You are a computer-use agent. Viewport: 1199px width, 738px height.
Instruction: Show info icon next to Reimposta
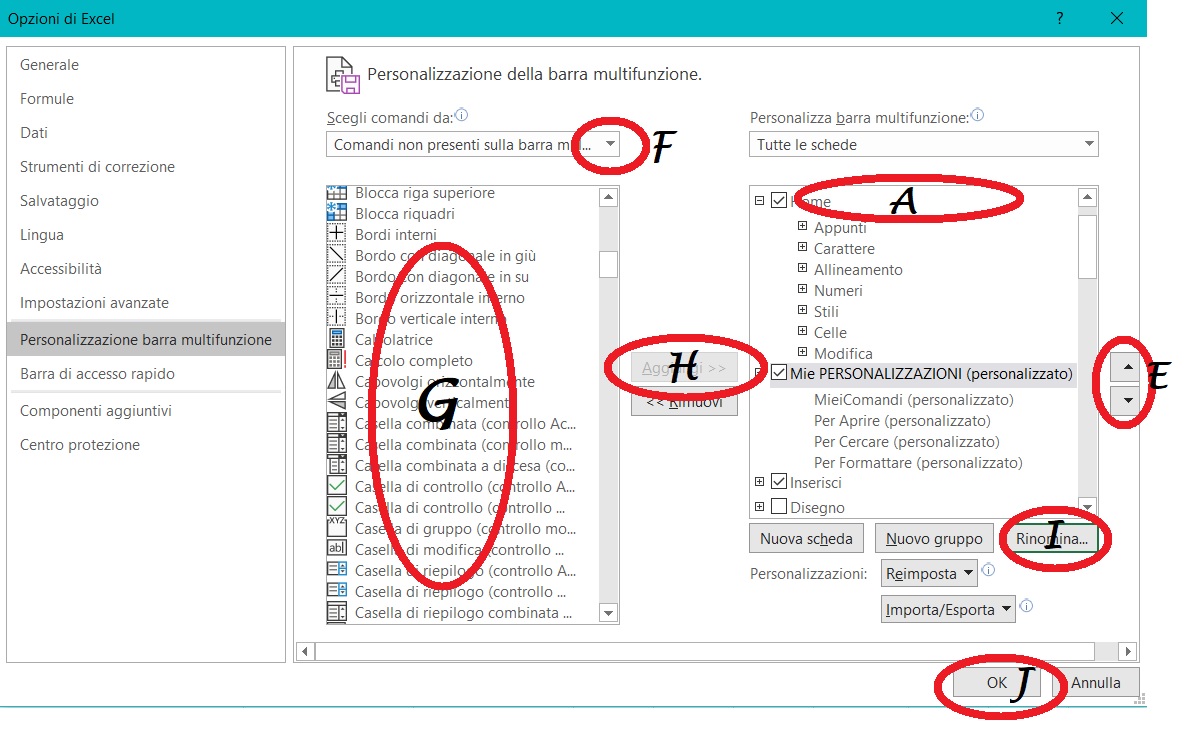988,570
